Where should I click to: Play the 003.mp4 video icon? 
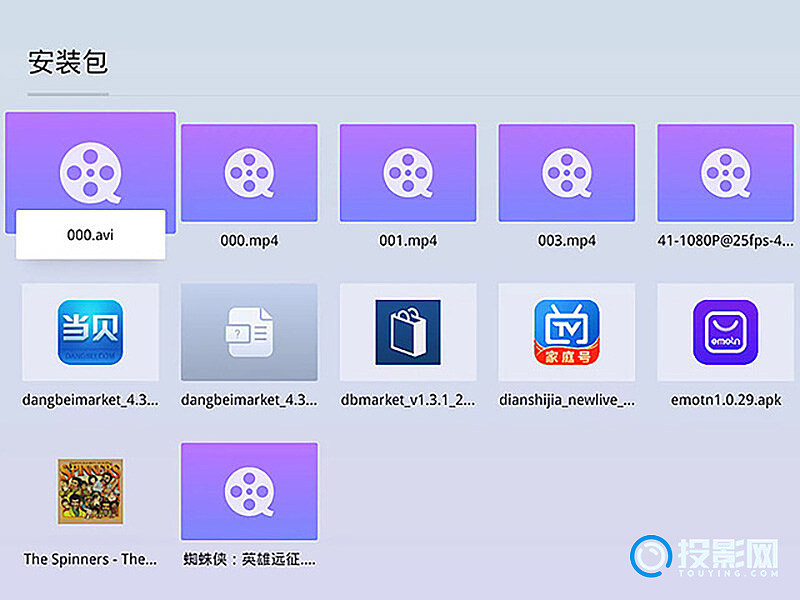[x=567, y=172]
